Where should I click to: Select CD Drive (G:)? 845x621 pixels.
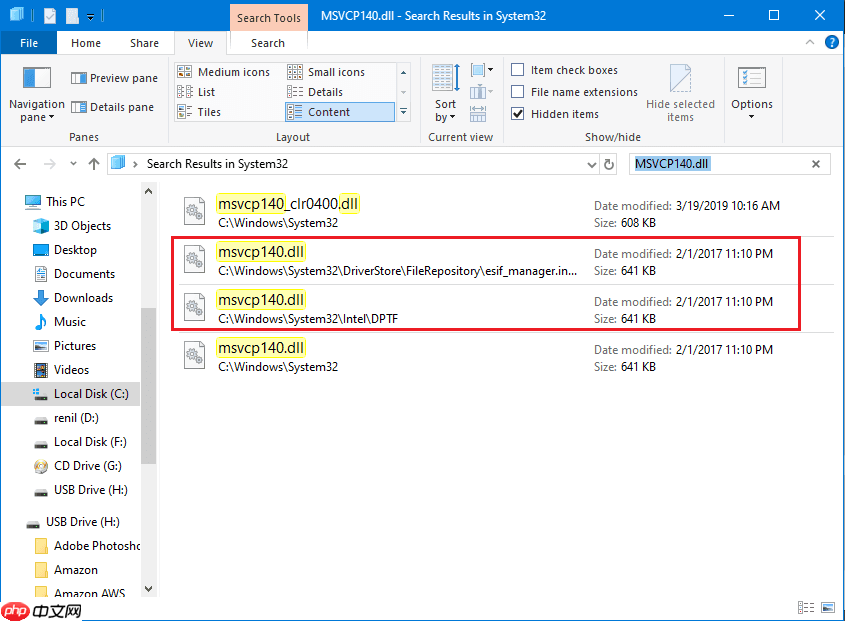77,466
